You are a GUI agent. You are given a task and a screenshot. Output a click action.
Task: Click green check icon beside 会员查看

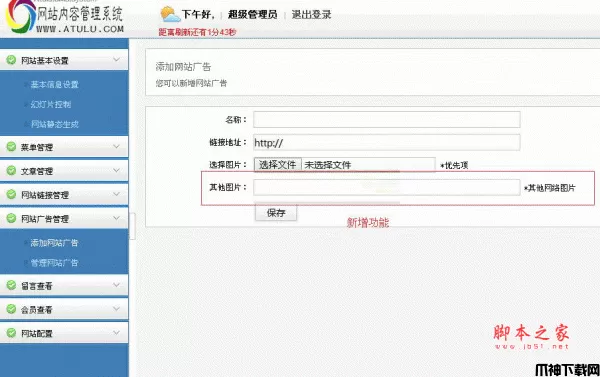[11, 309]
